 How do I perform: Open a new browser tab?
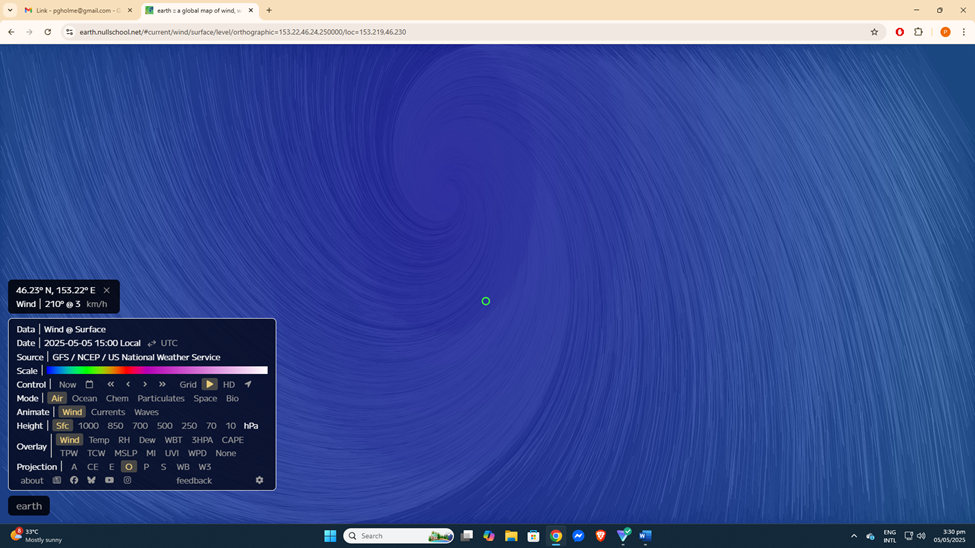269,11
